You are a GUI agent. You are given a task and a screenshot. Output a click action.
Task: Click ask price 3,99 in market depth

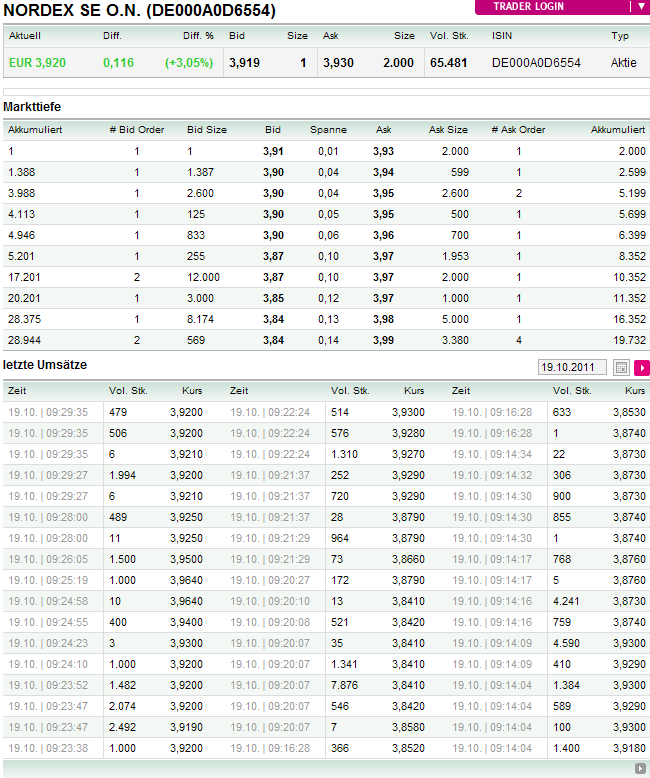click(x=383, y=340)
